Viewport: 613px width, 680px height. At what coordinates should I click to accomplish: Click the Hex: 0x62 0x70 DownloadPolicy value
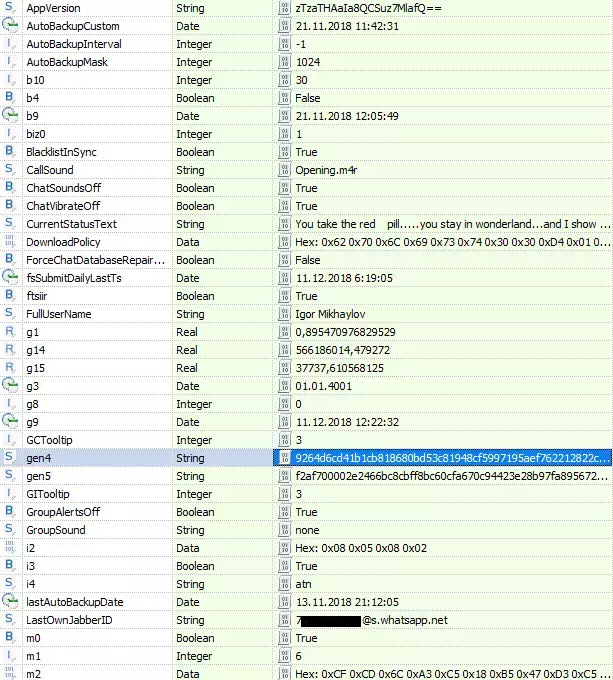coord(453,242)
